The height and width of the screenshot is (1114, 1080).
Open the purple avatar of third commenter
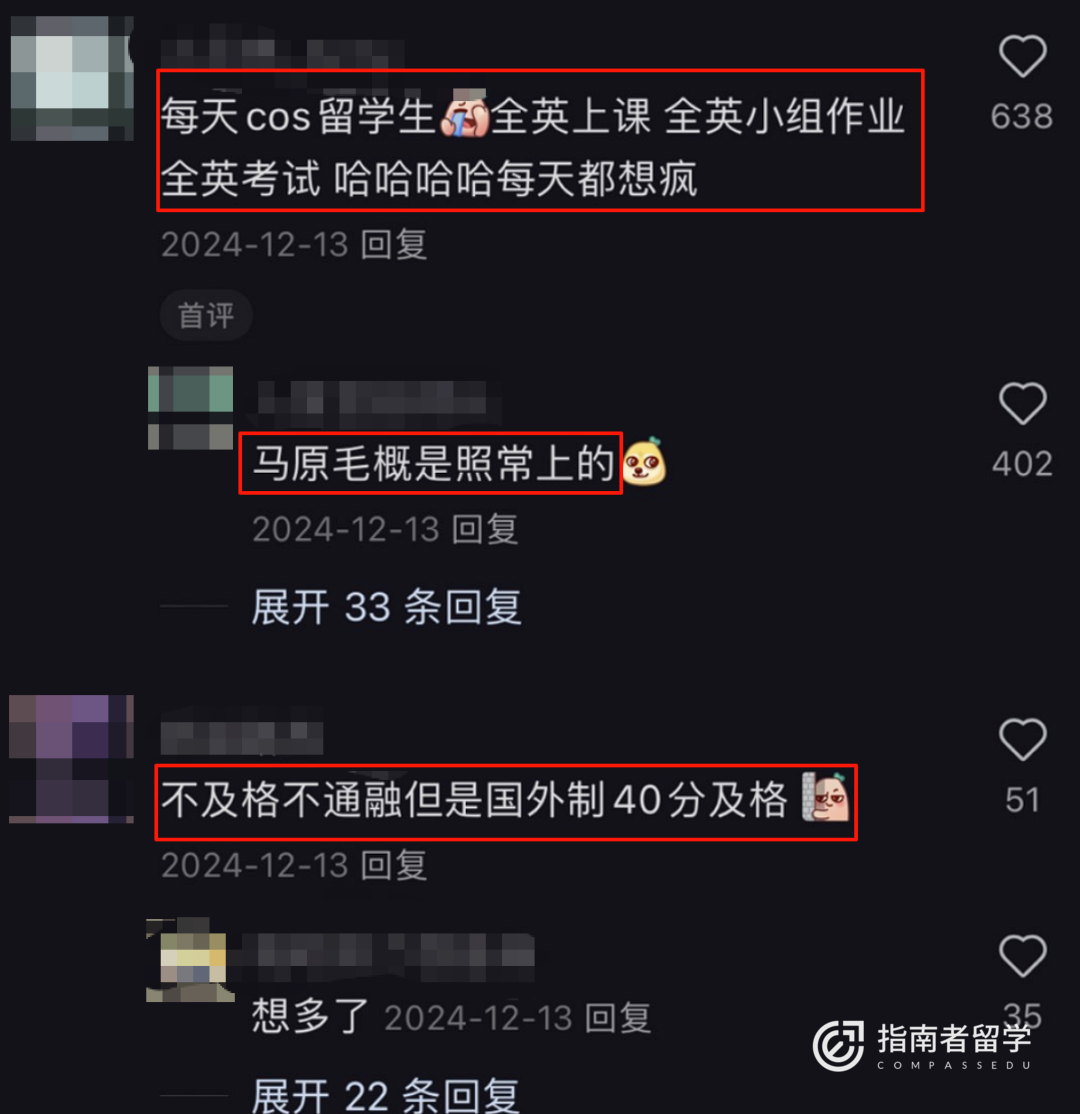[x=71, y=759]
